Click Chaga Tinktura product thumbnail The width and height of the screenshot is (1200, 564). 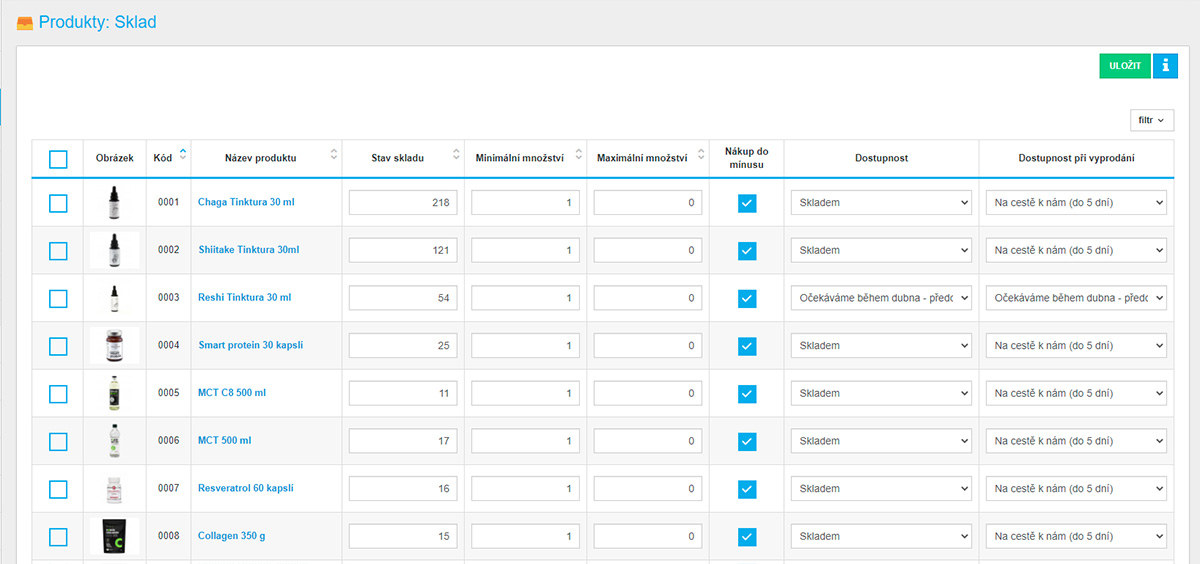[x=114, y=202]
